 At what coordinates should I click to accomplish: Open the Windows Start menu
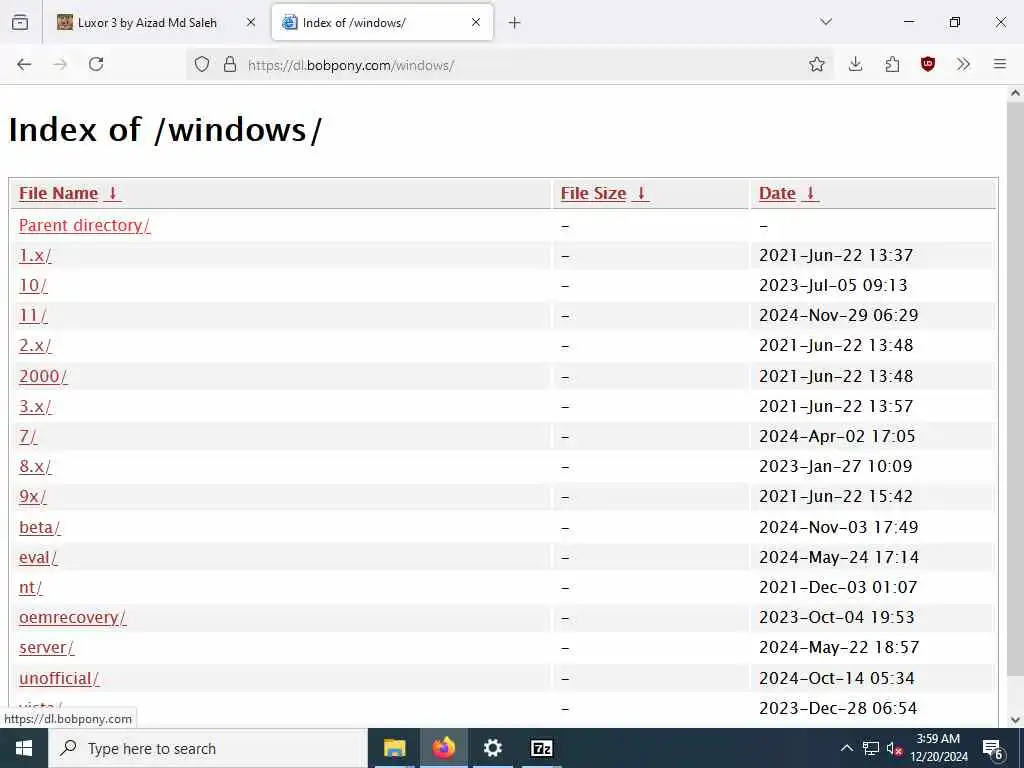tap(24, 748)
